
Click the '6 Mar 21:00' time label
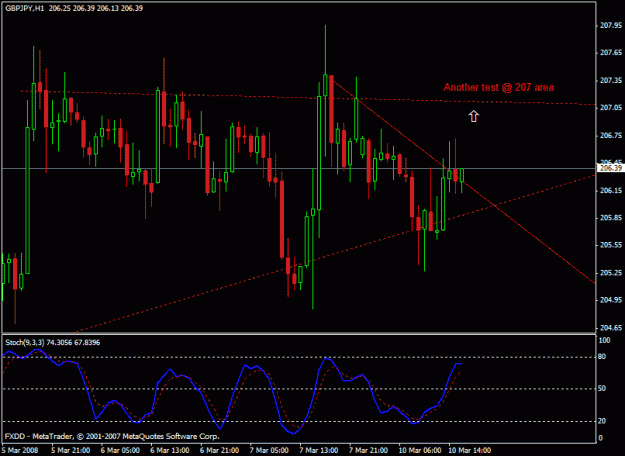[x=220, y=450]
